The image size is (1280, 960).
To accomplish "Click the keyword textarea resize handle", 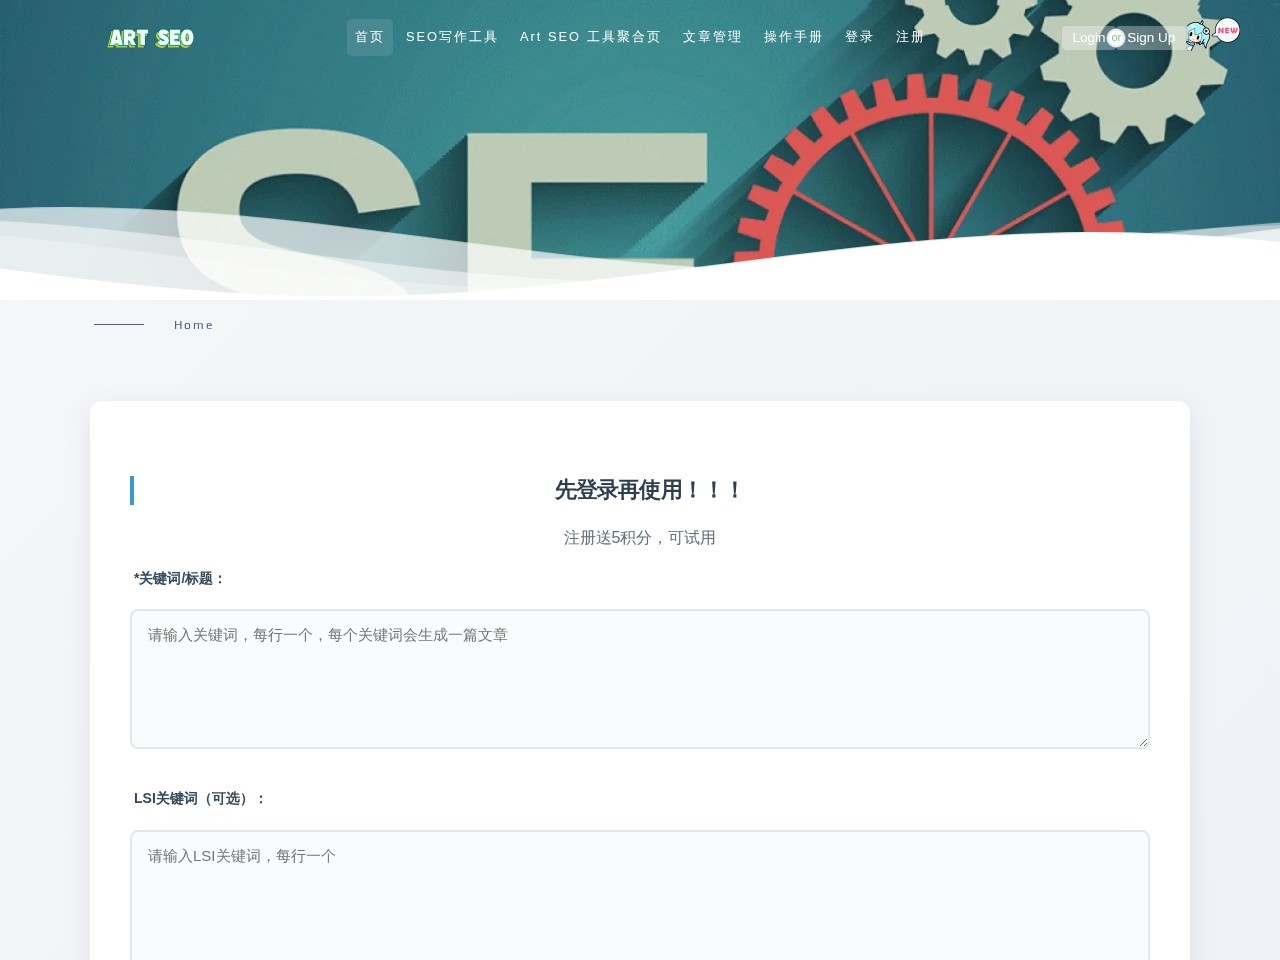I will point(1143,741).
